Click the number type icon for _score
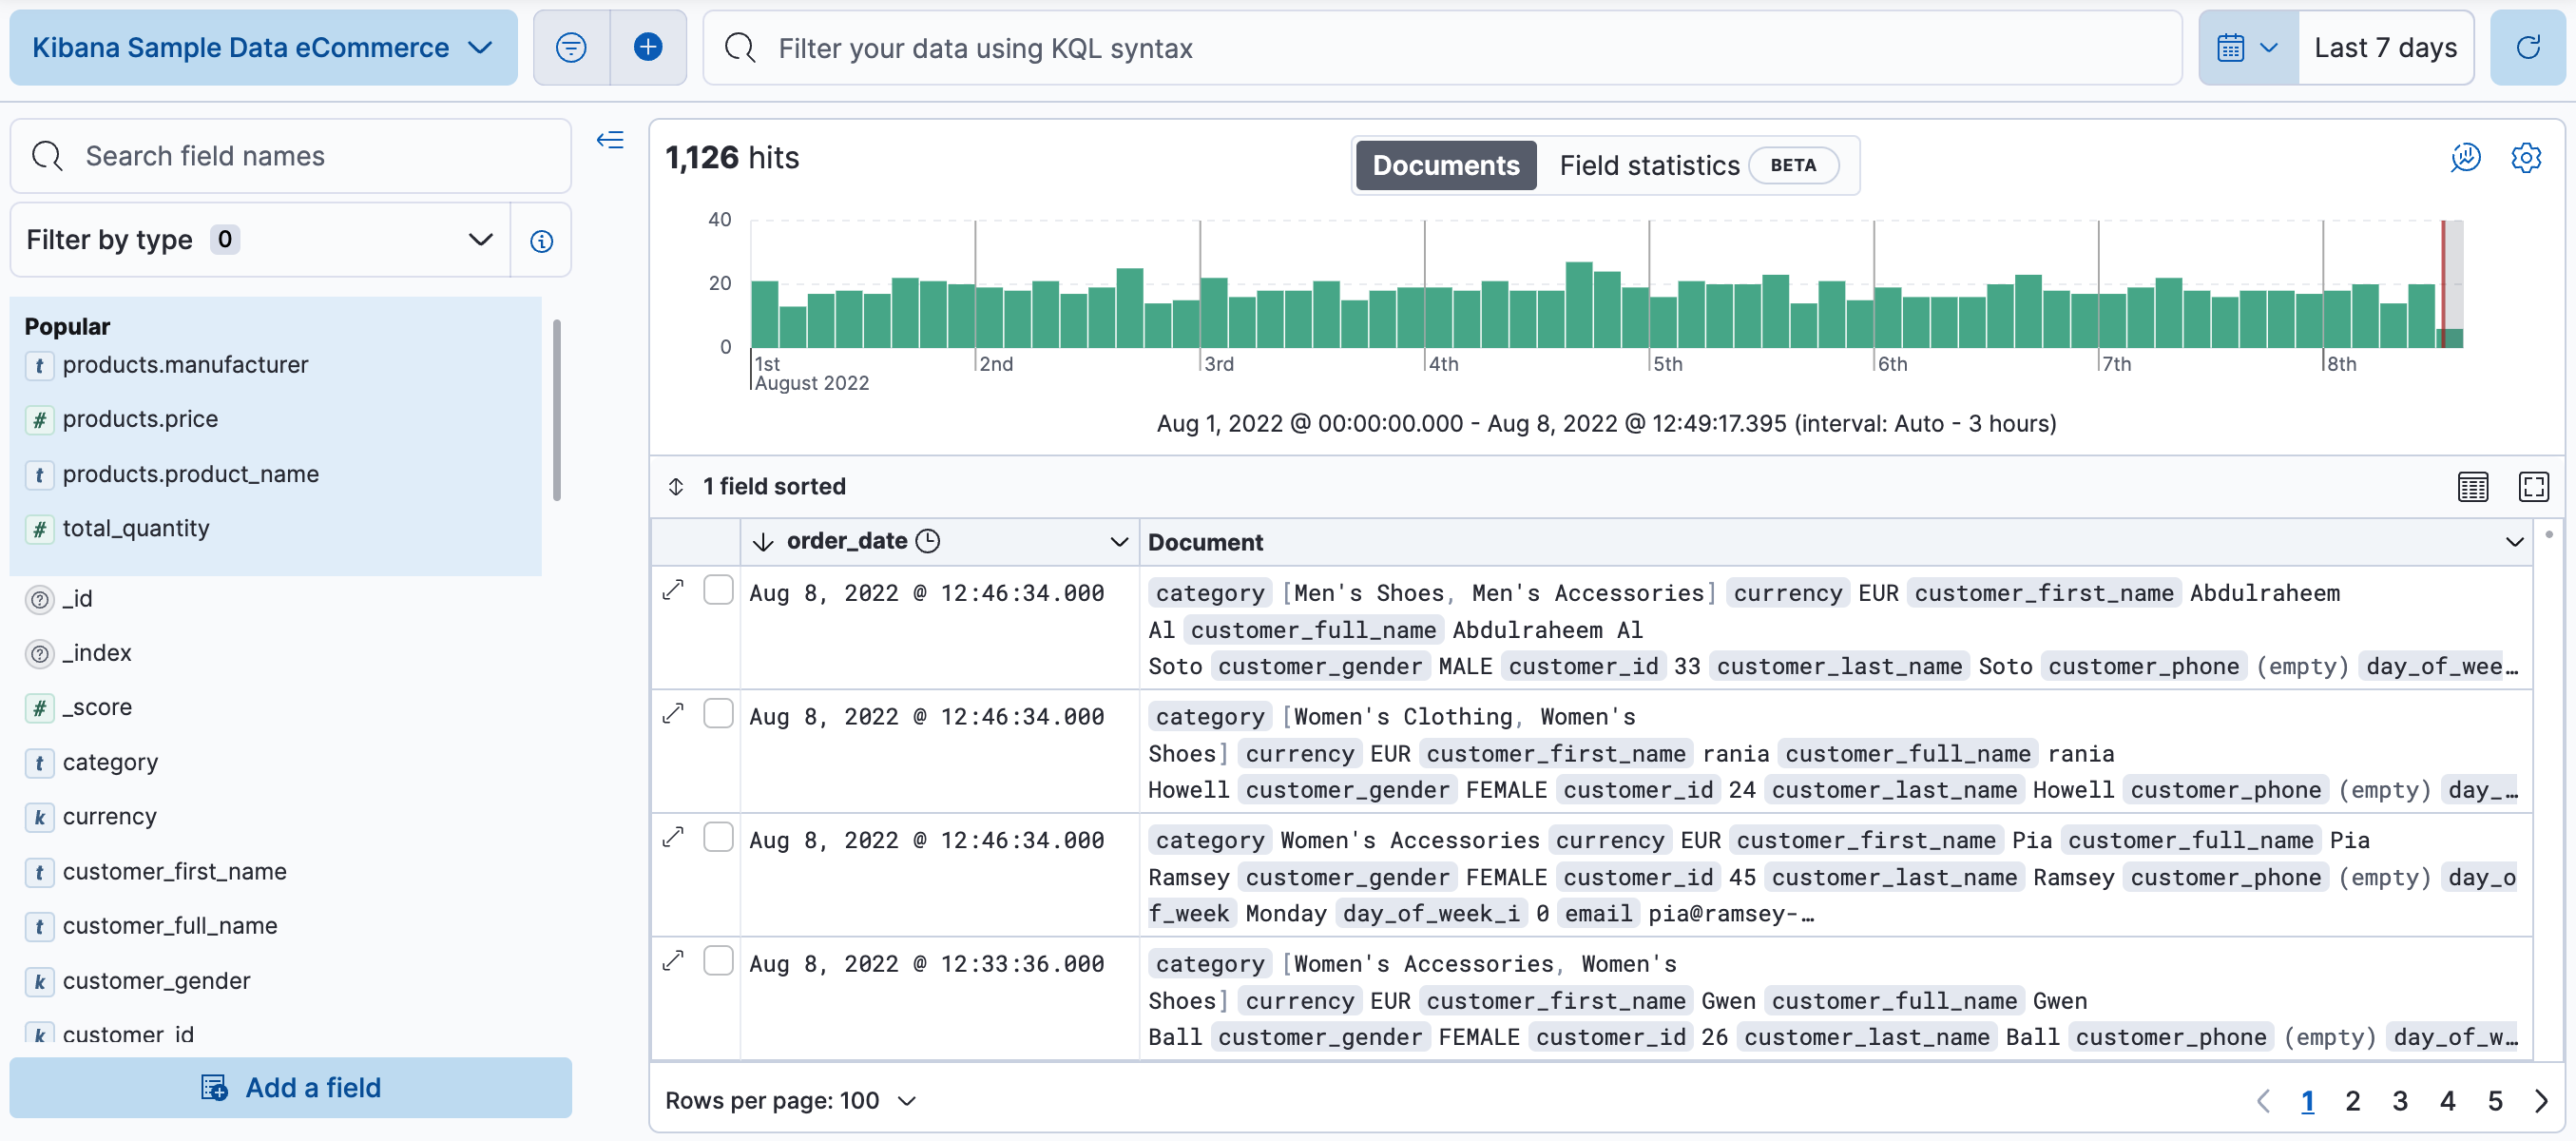 tap(39, 709)
